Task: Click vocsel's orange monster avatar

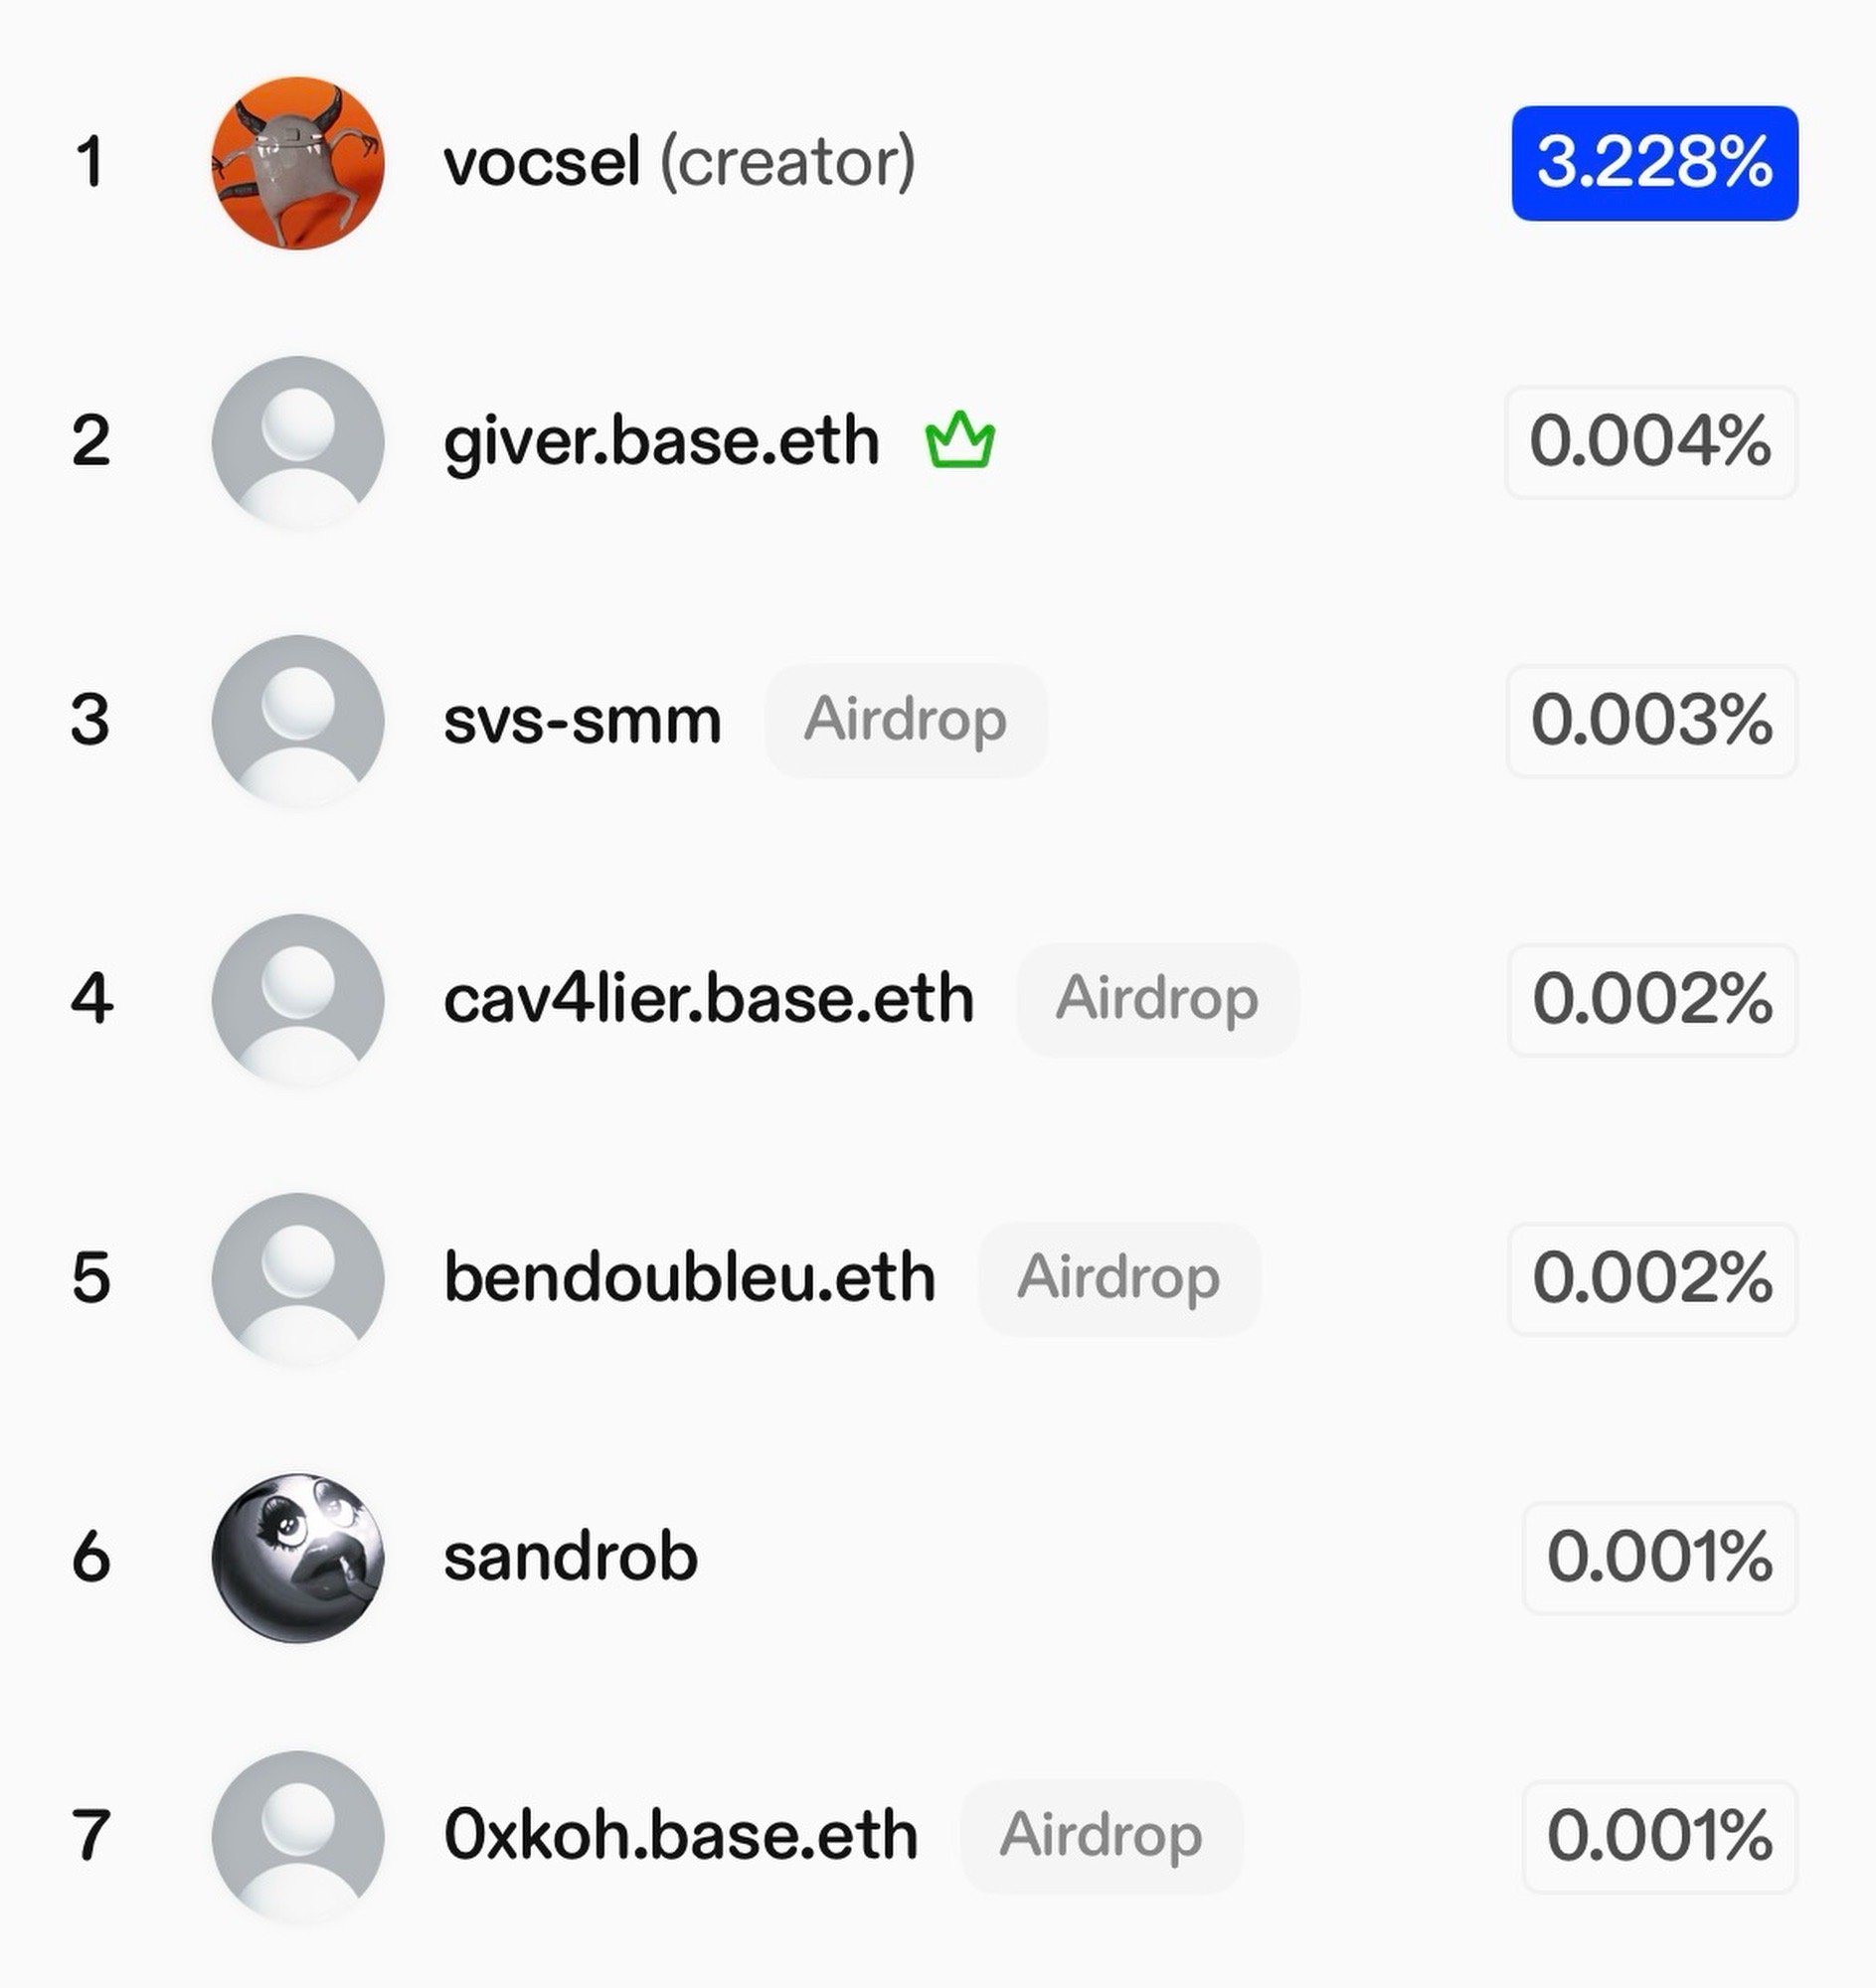Action: pyautogui.click(x=298, y=163)
